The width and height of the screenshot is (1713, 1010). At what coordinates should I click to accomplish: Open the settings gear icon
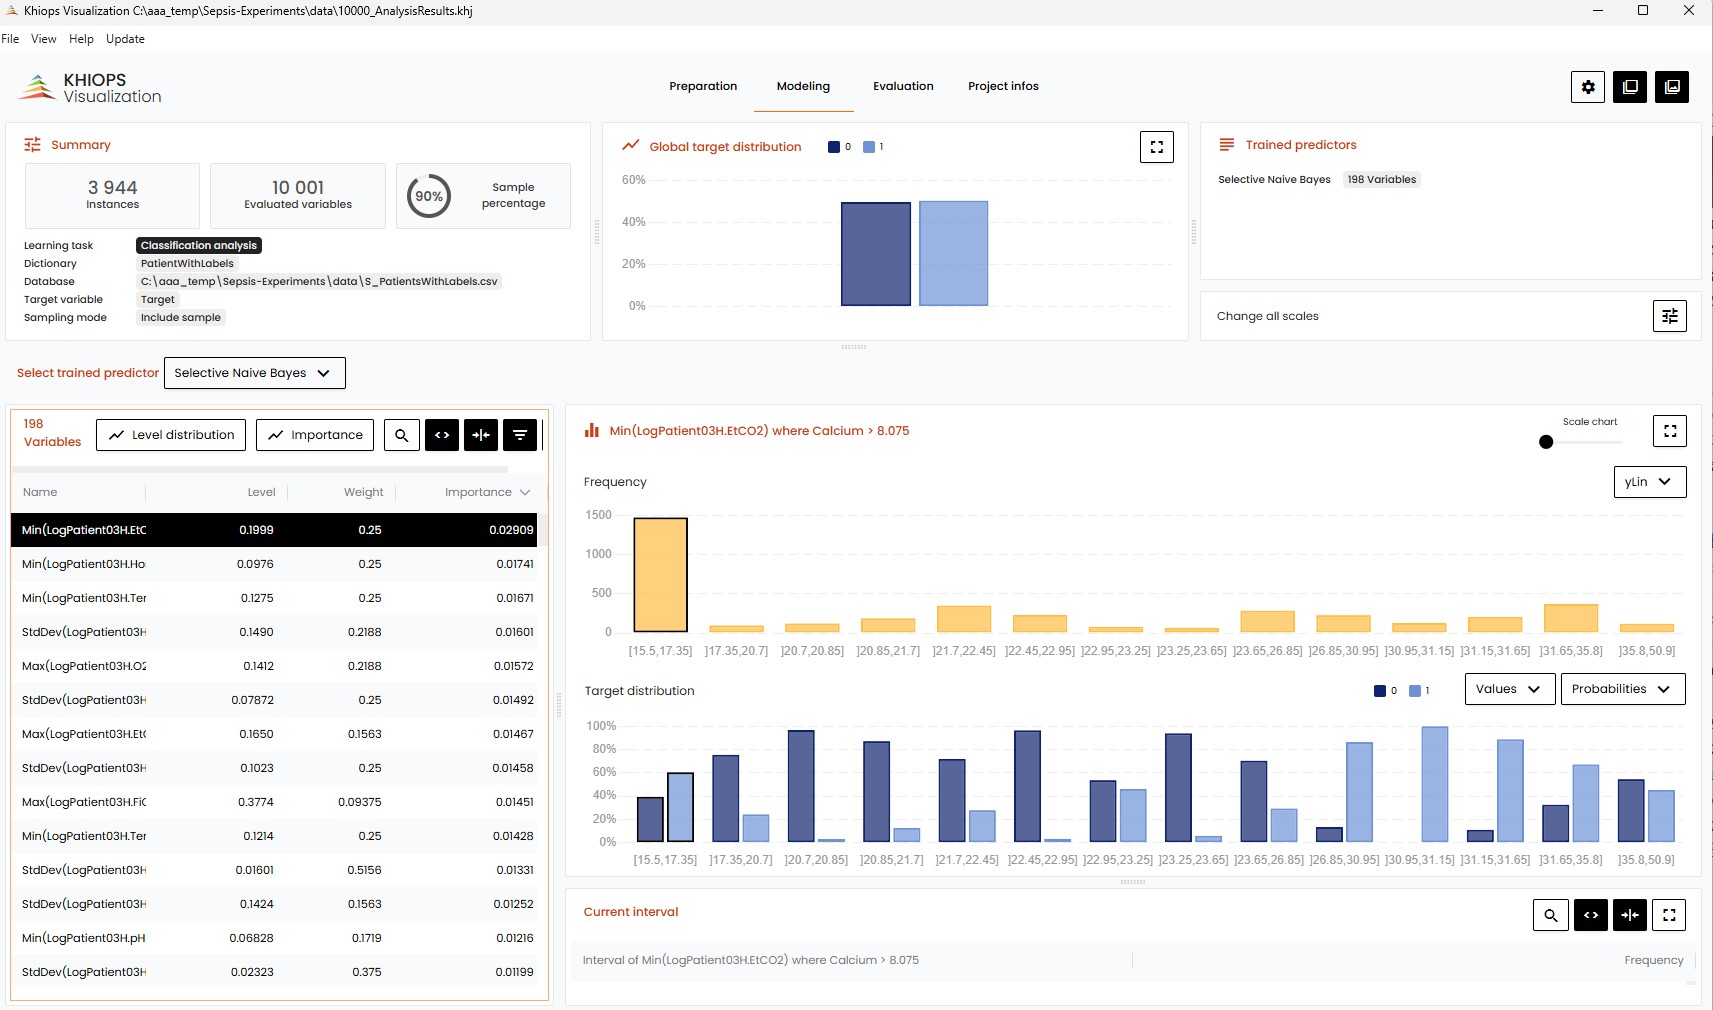[1587, 87]
